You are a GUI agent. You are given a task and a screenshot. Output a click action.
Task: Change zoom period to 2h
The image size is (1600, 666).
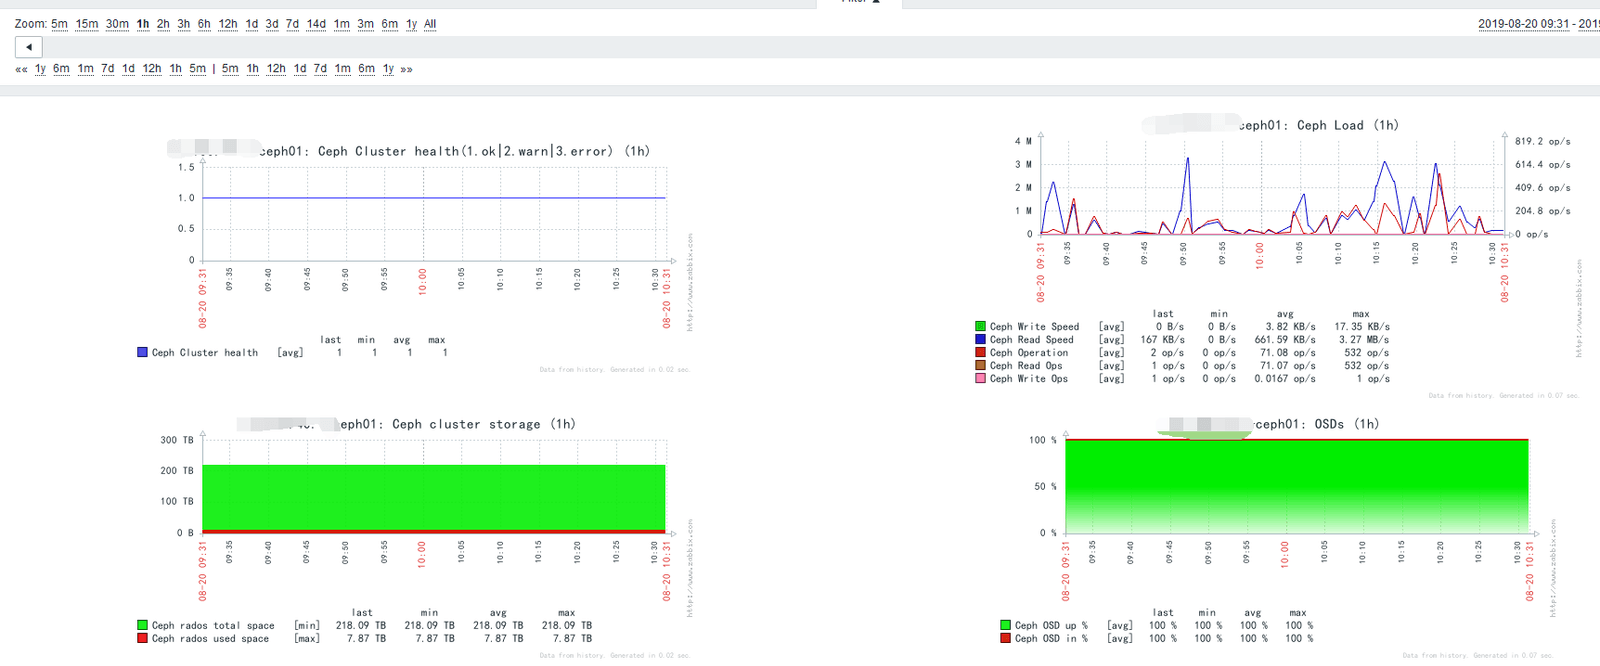point(163,24)
